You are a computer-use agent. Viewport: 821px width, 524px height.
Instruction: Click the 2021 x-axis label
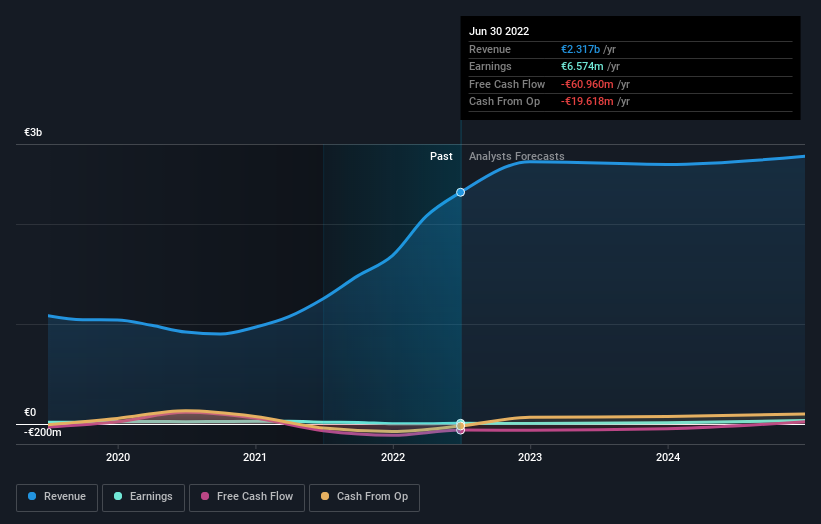(255, 457)
